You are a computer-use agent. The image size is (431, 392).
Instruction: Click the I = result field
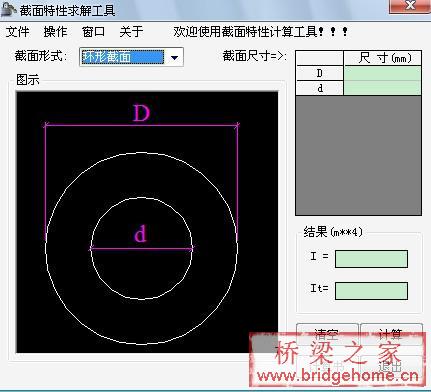371,259
